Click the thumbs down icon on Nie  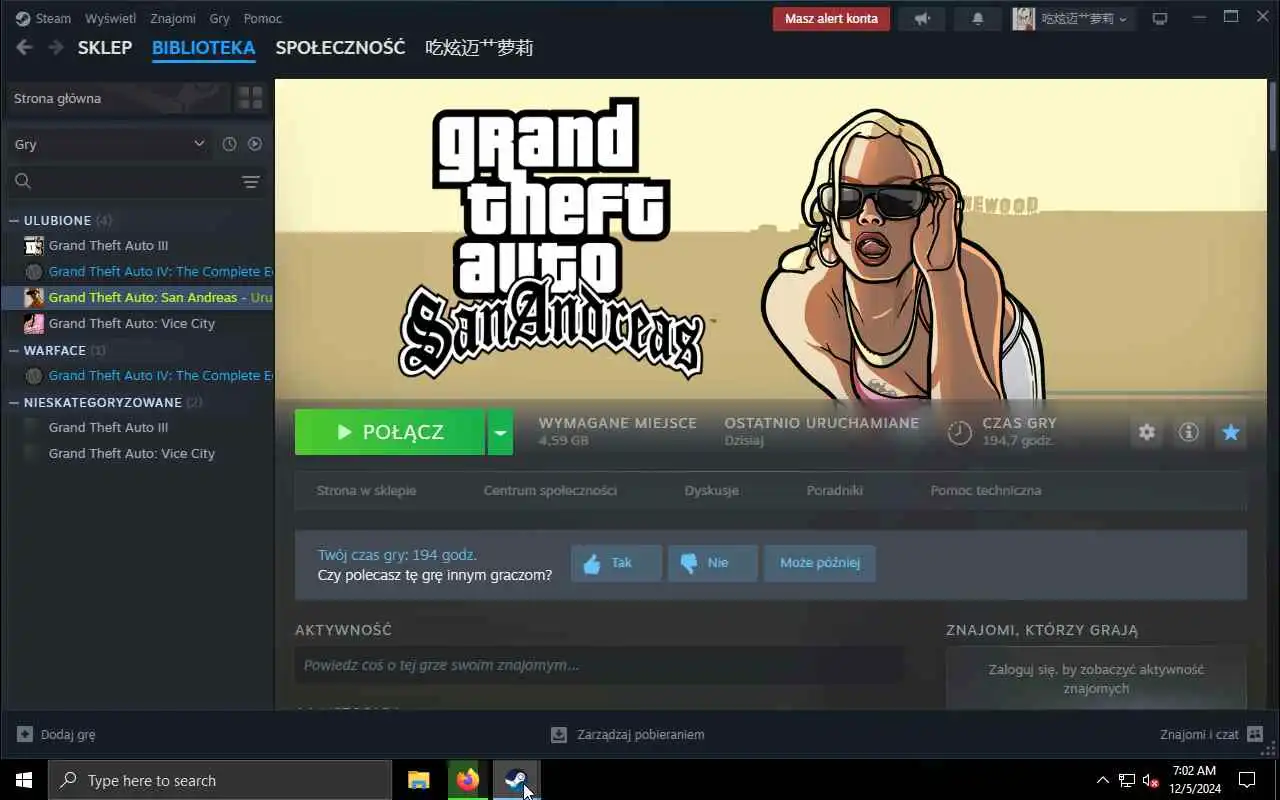[x=688, y=564]
